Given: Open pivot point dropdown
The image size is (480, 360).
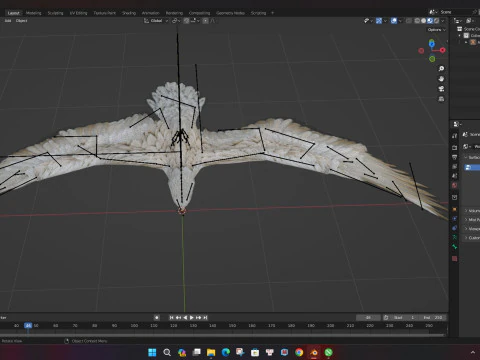Looking at the screenshot, I should tap(176, 21).
